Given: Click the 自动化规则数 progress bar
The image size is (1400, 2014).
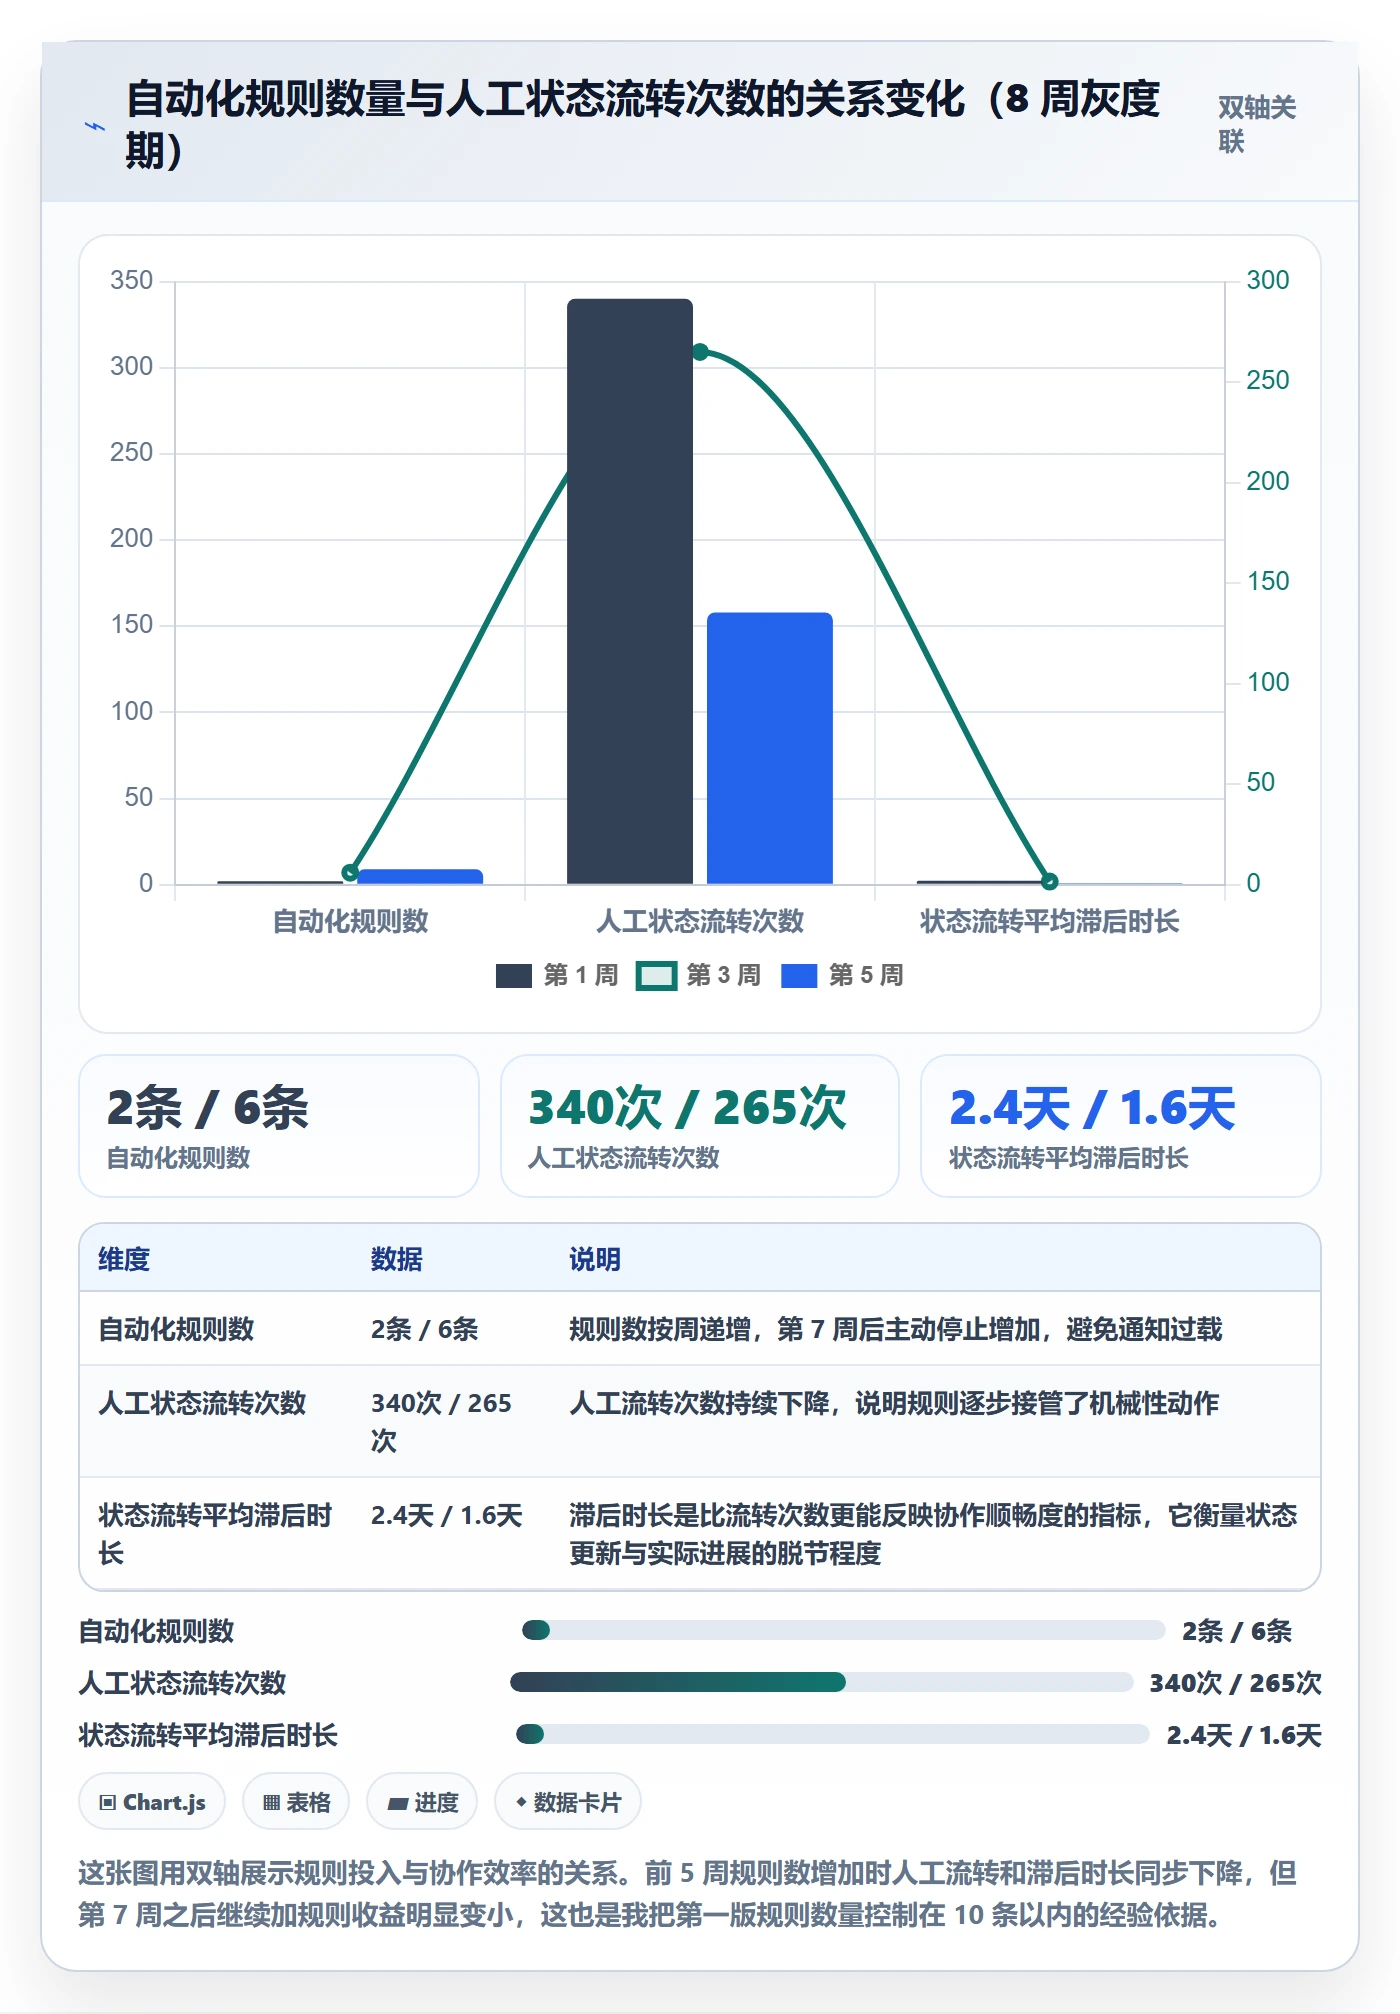Looking at the screenshot, I should (x=844, y=1630).
